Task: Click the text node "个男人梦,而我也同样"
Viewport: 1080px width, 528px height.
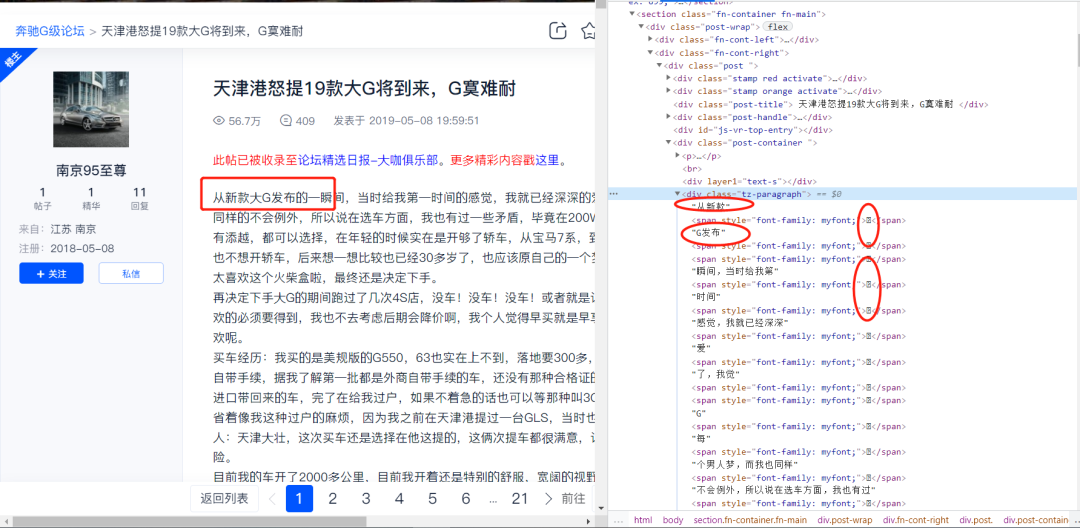Action: [x=744, y=465]
